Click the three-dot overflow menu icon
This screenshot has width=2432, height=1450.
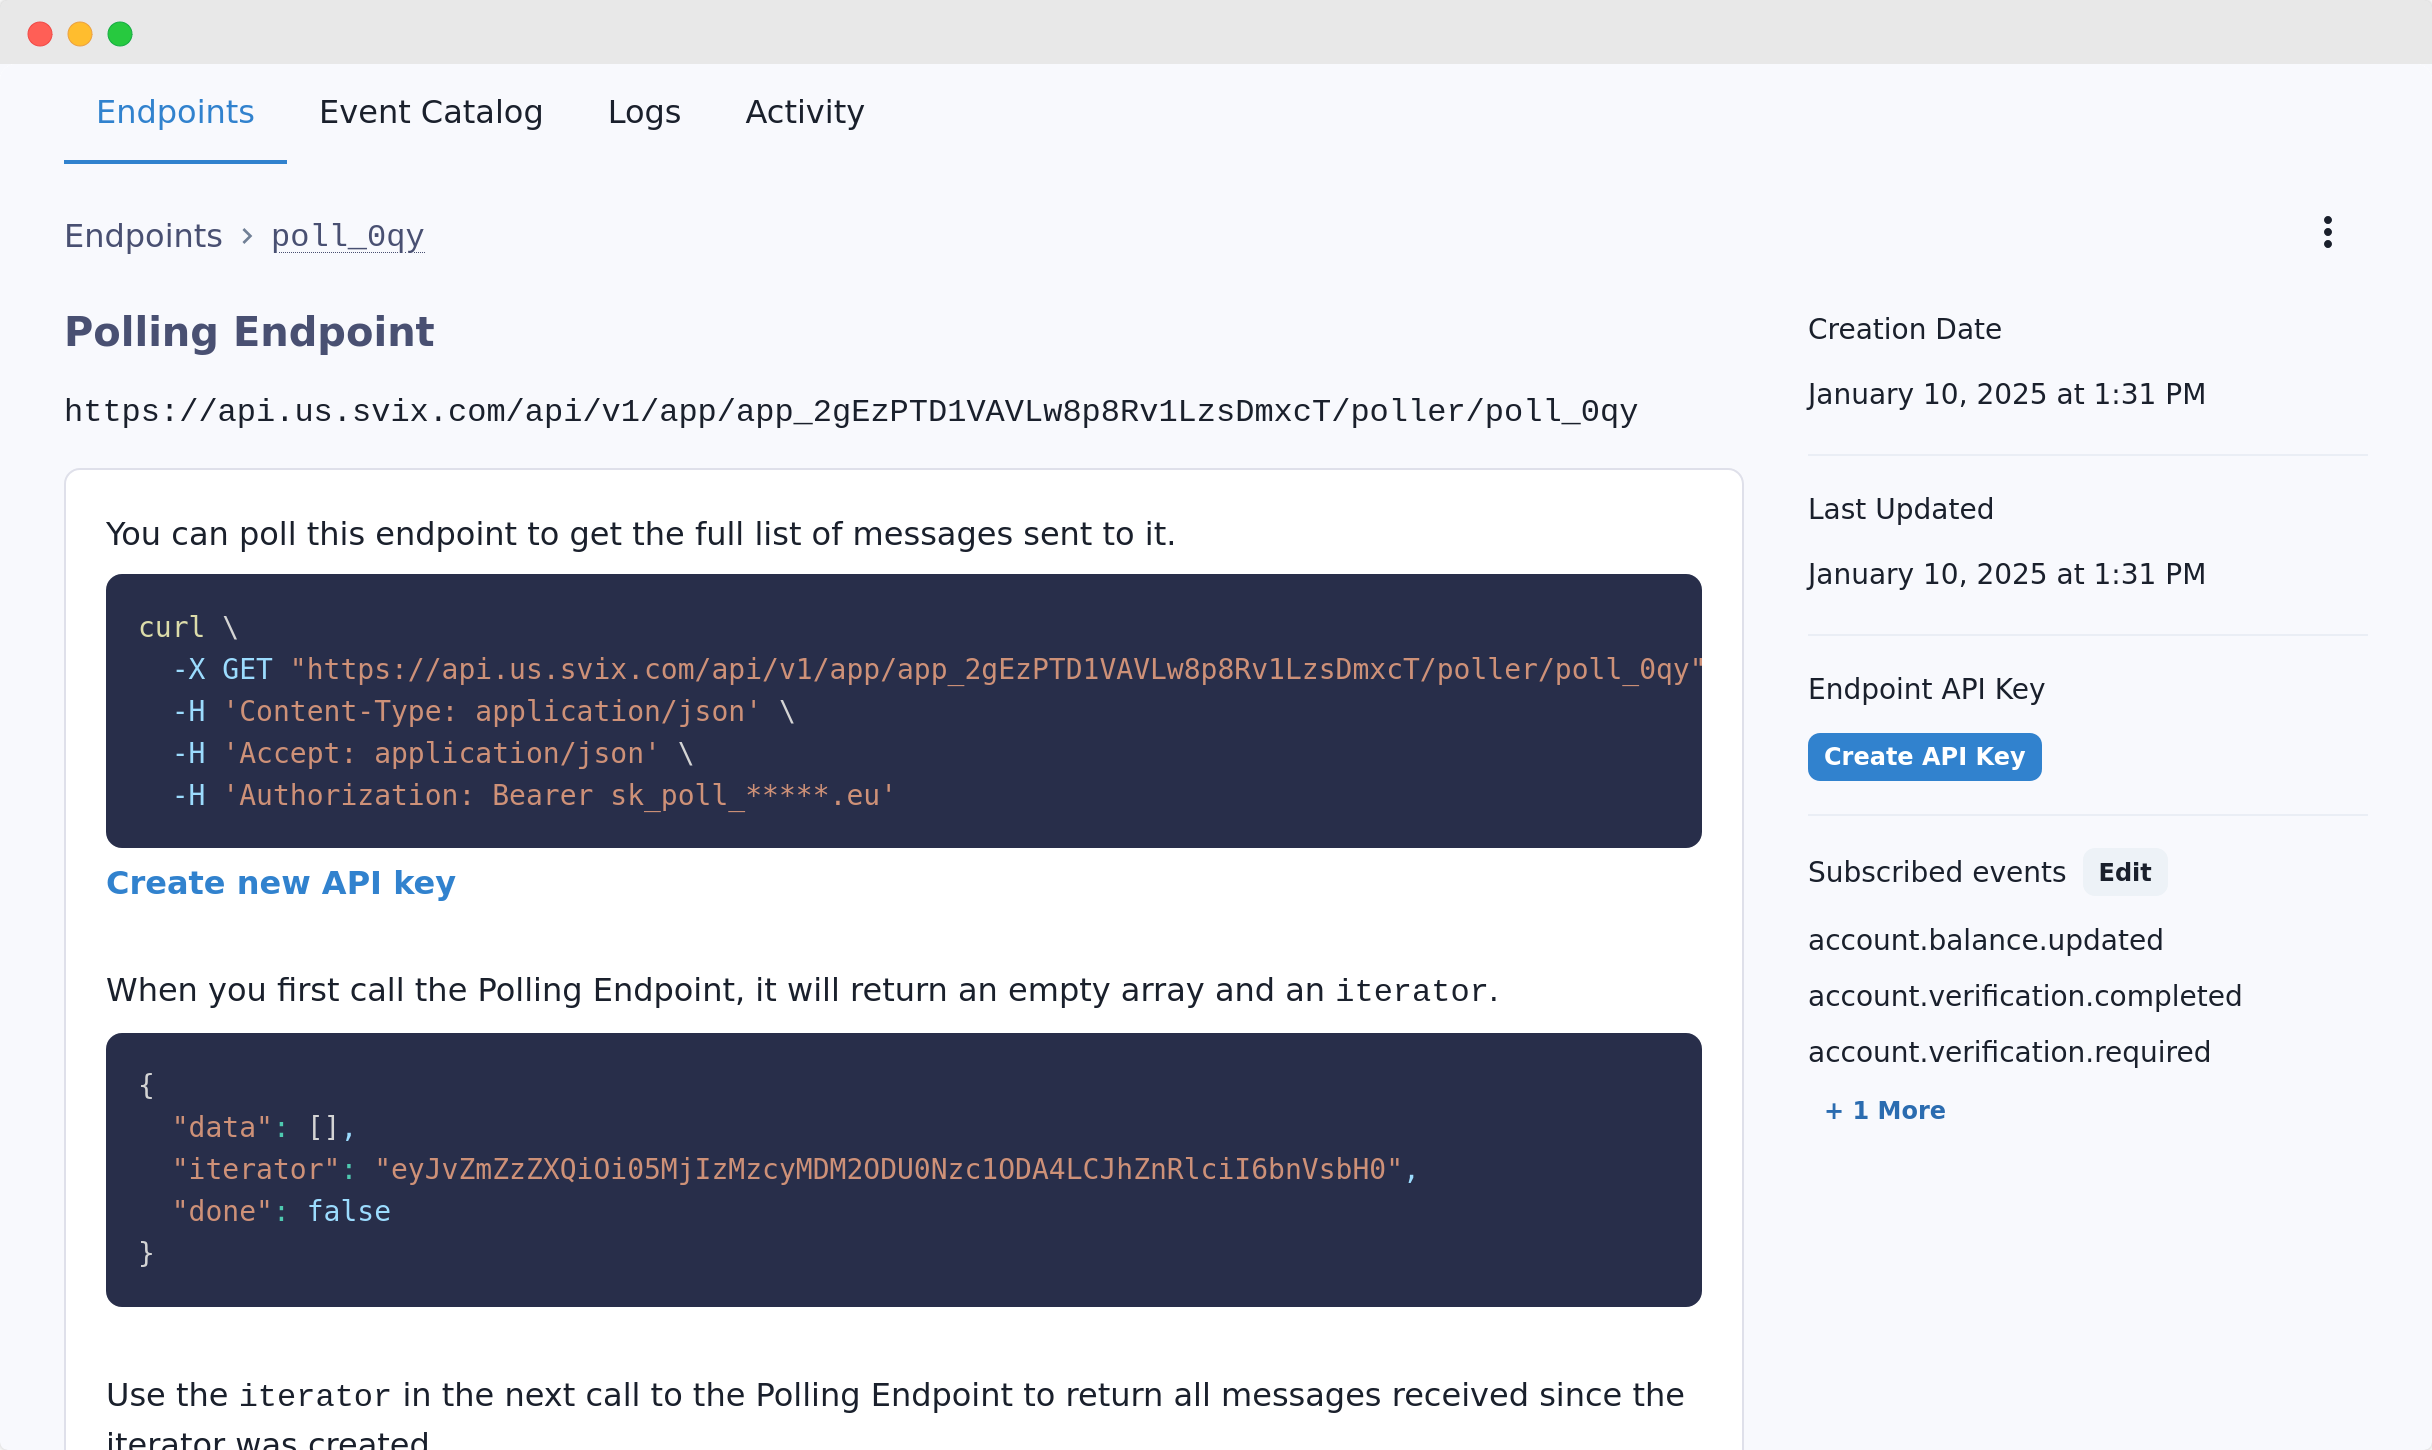coord(2328,231)
